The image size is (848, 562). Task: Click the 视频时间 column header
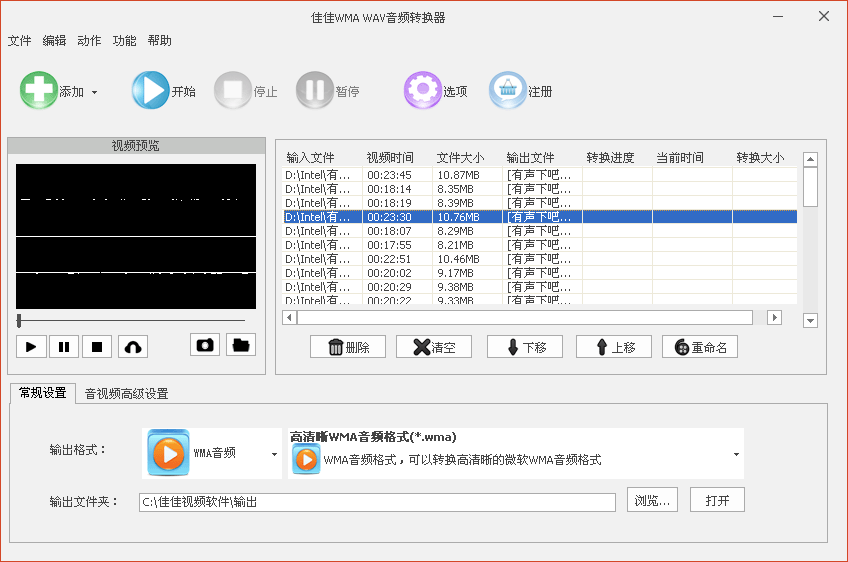pos(390,158)
